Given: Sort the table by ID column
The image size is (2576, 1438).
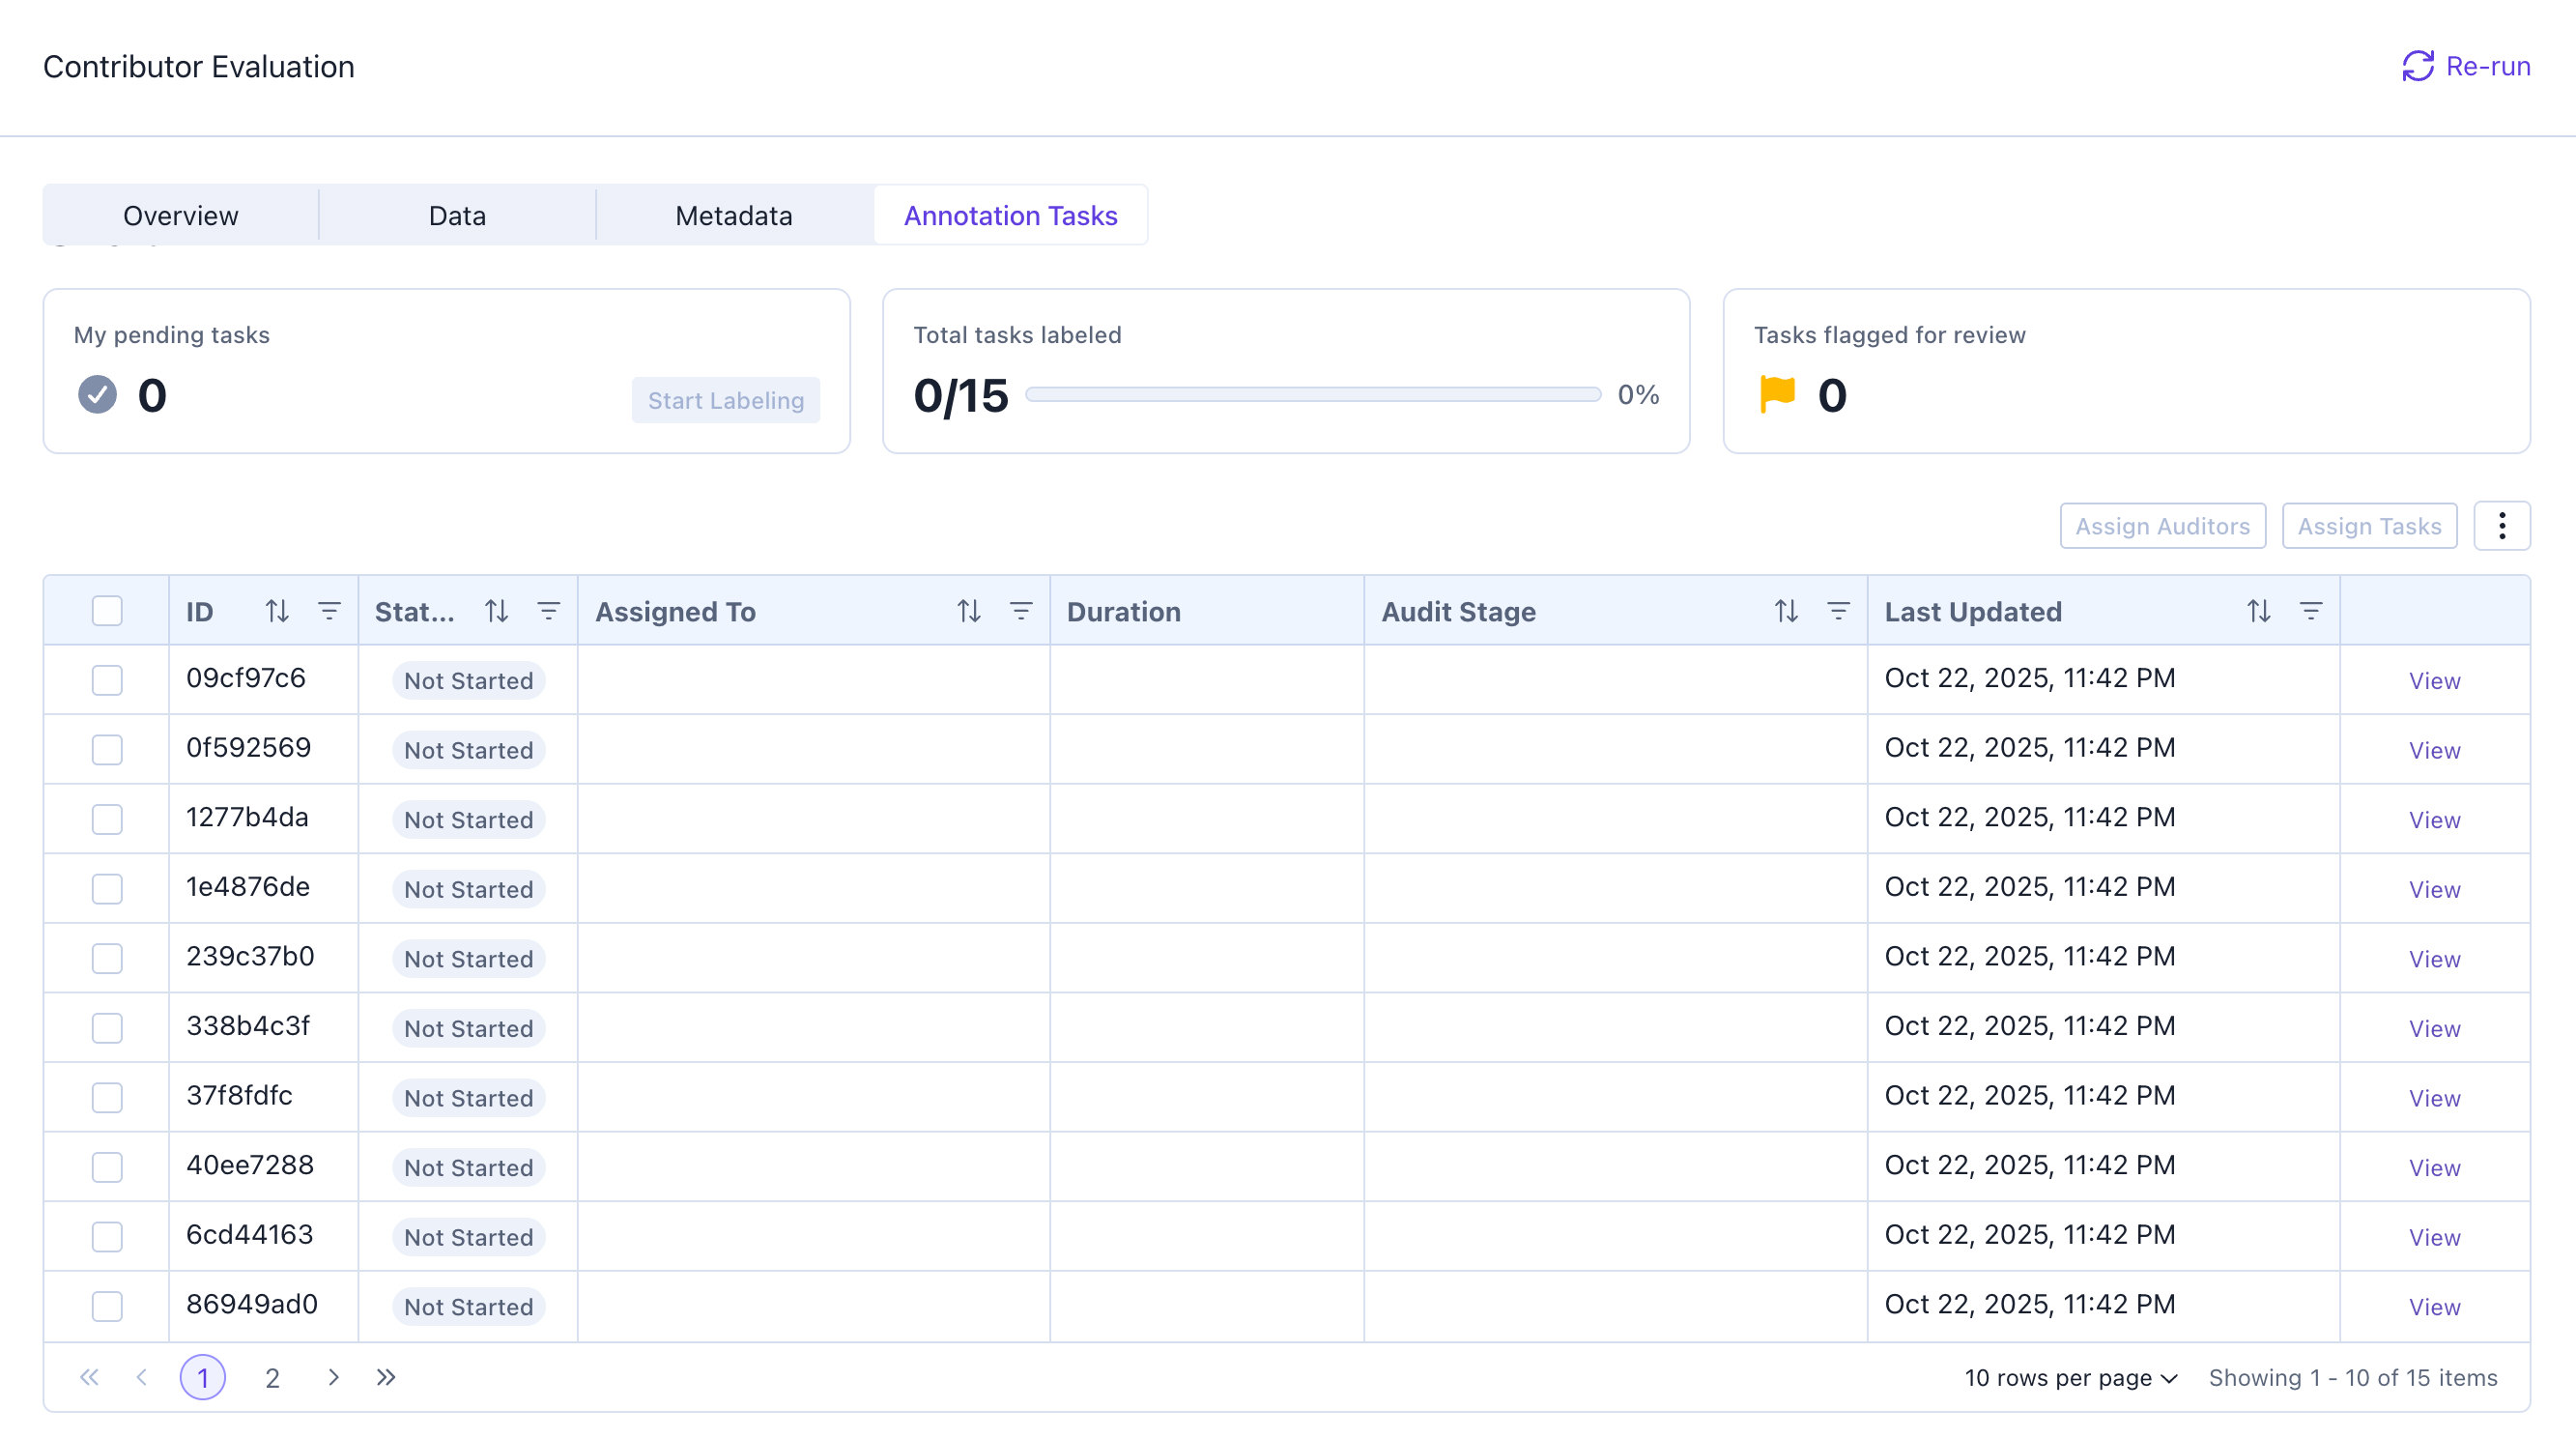Looking at the screenshot, I should coord(277,611).
